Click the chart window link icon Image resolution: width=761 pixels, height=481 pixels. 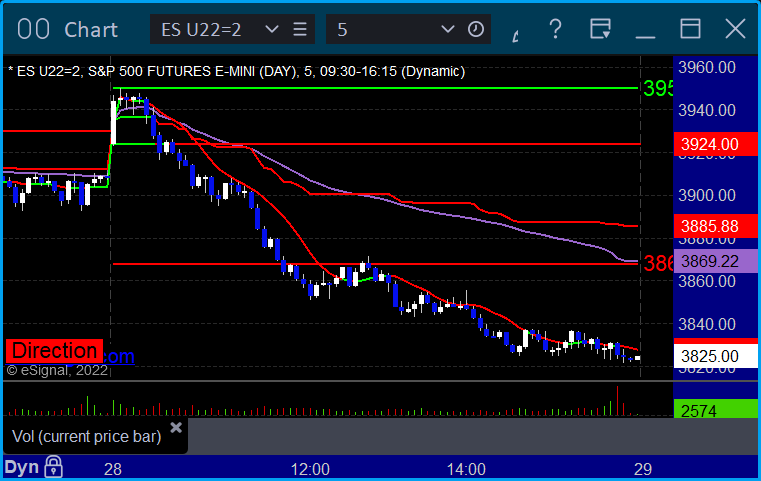pyautogui.click(x=33, y=29)
